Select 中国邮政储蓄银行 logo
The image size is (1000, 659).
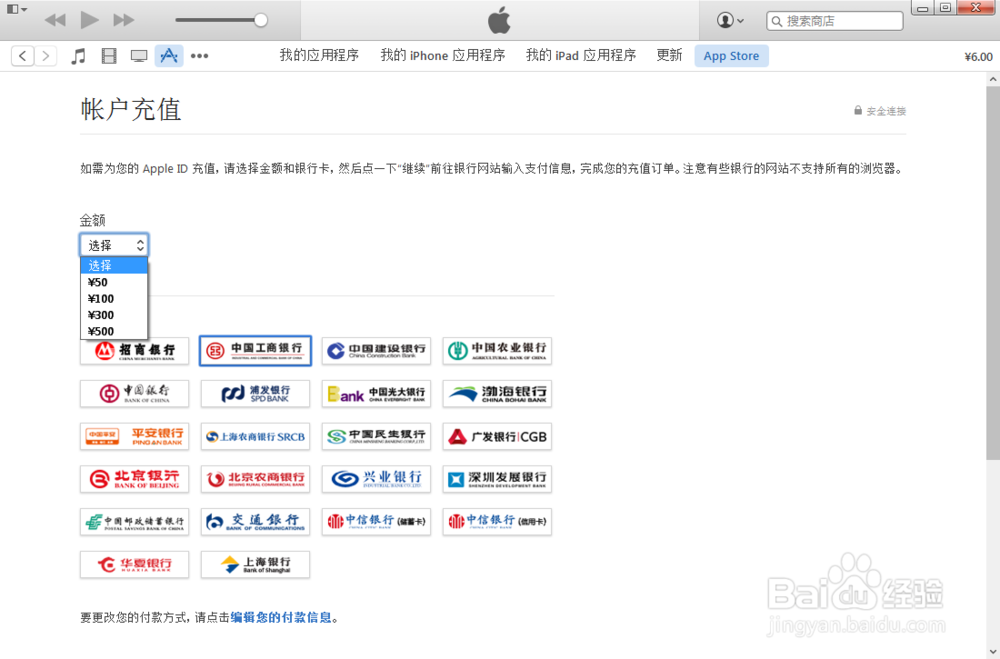(x=135, y=522)
